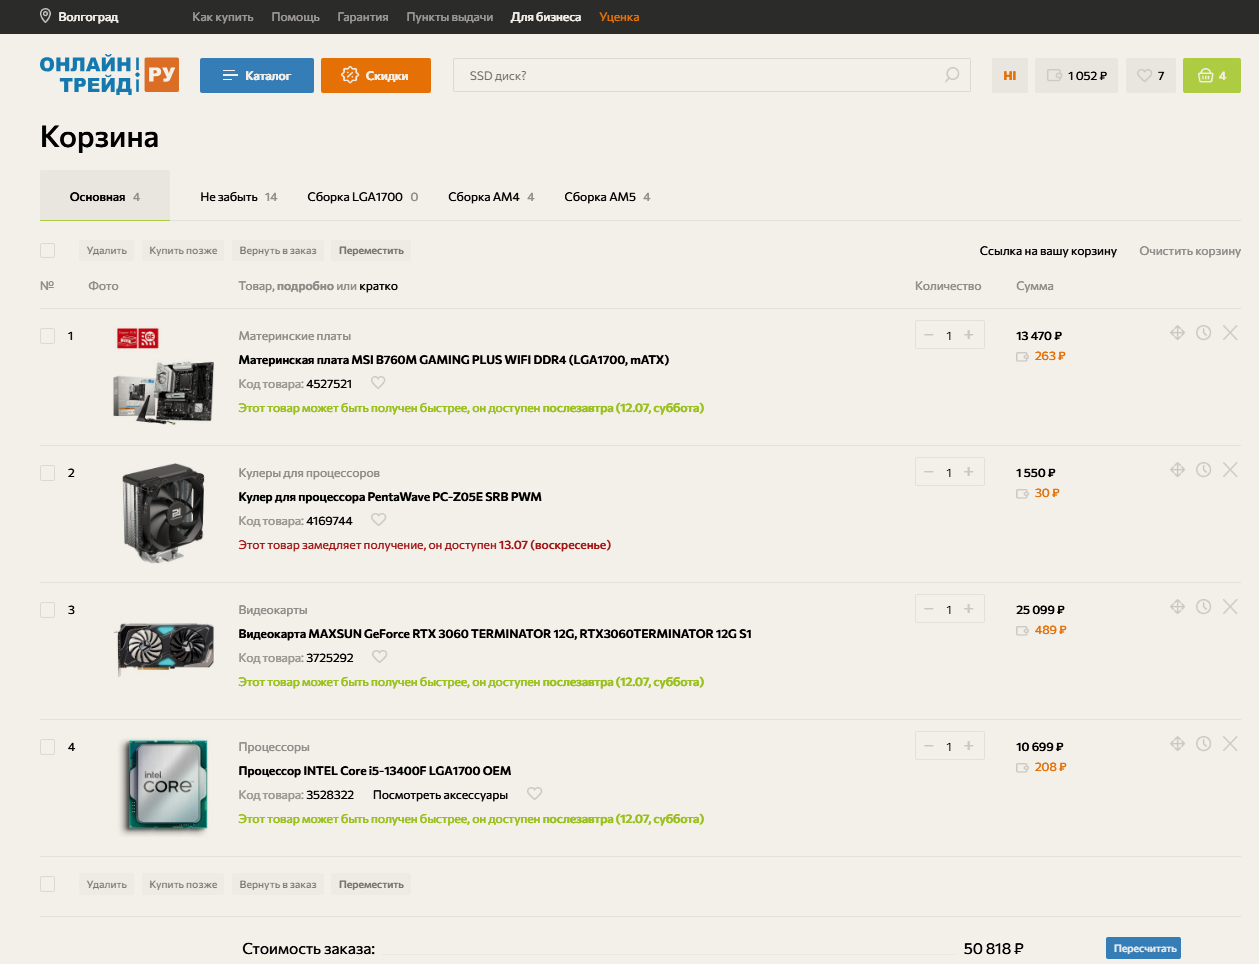Decrease quantity of MSI motherboard
Screen dimensions: 1259x964
pyautogui.click(x=929, y=335)
